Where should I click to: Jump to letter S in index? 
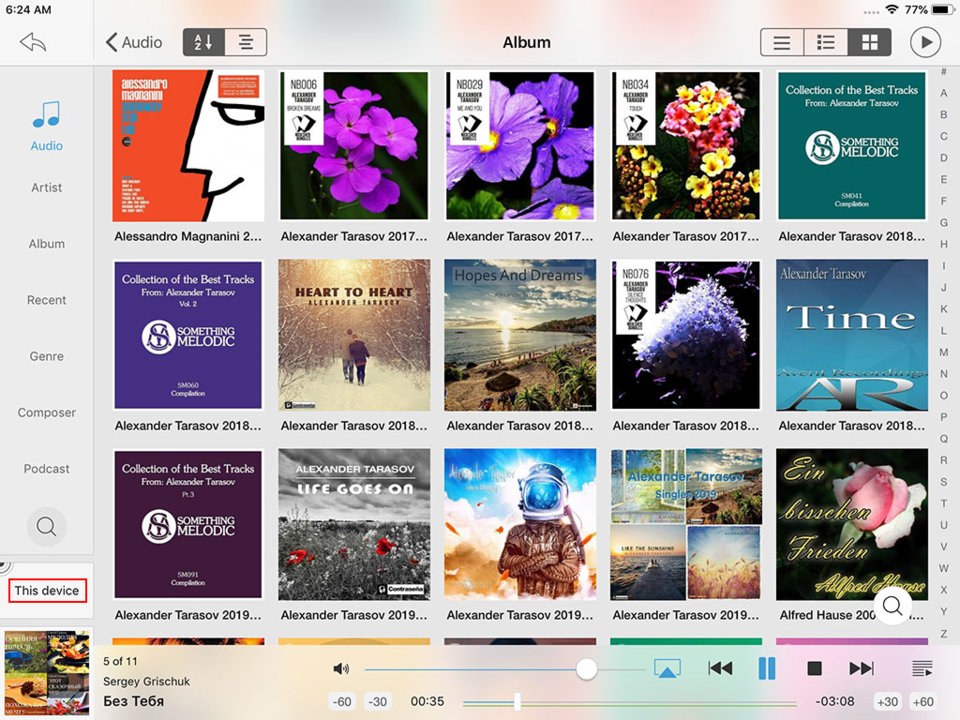943,482
